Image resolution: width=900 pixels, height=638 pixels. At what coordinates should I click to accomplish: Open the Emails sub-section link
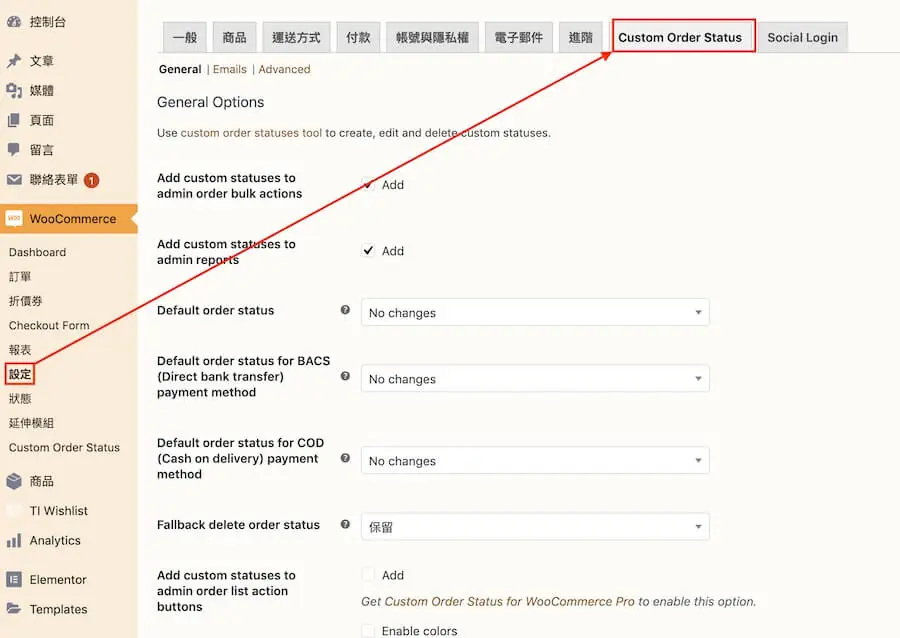[230, 69]
